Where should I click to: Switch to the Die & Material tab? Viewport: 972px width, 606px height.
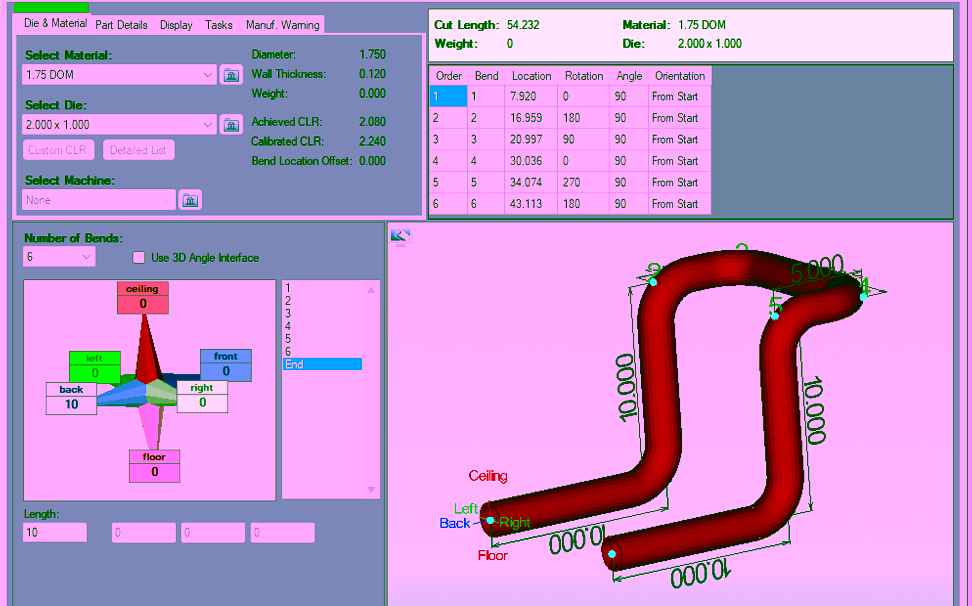click(x=55, y=24)
